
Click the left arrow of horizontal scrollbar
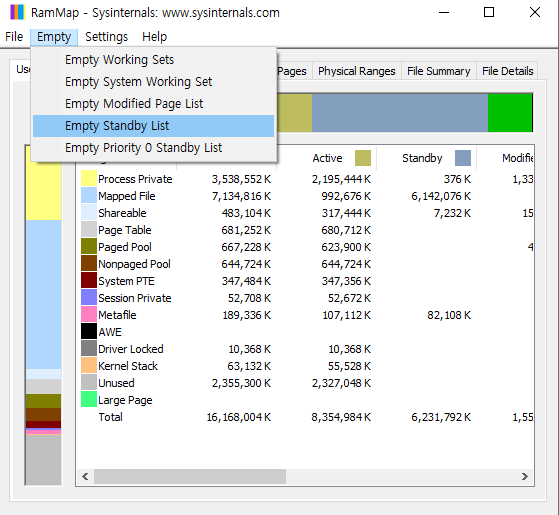(85, 477)
